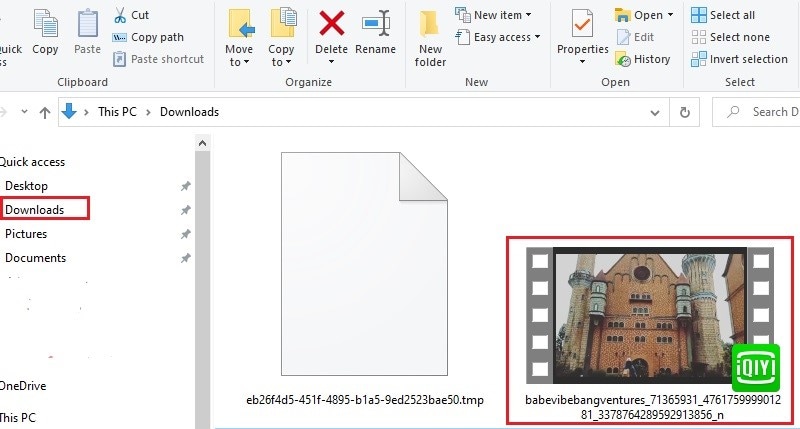The width and height of the screenshot is (800, 429).
Task: Select the castle video thumbnail
Action: pos(651,315)
